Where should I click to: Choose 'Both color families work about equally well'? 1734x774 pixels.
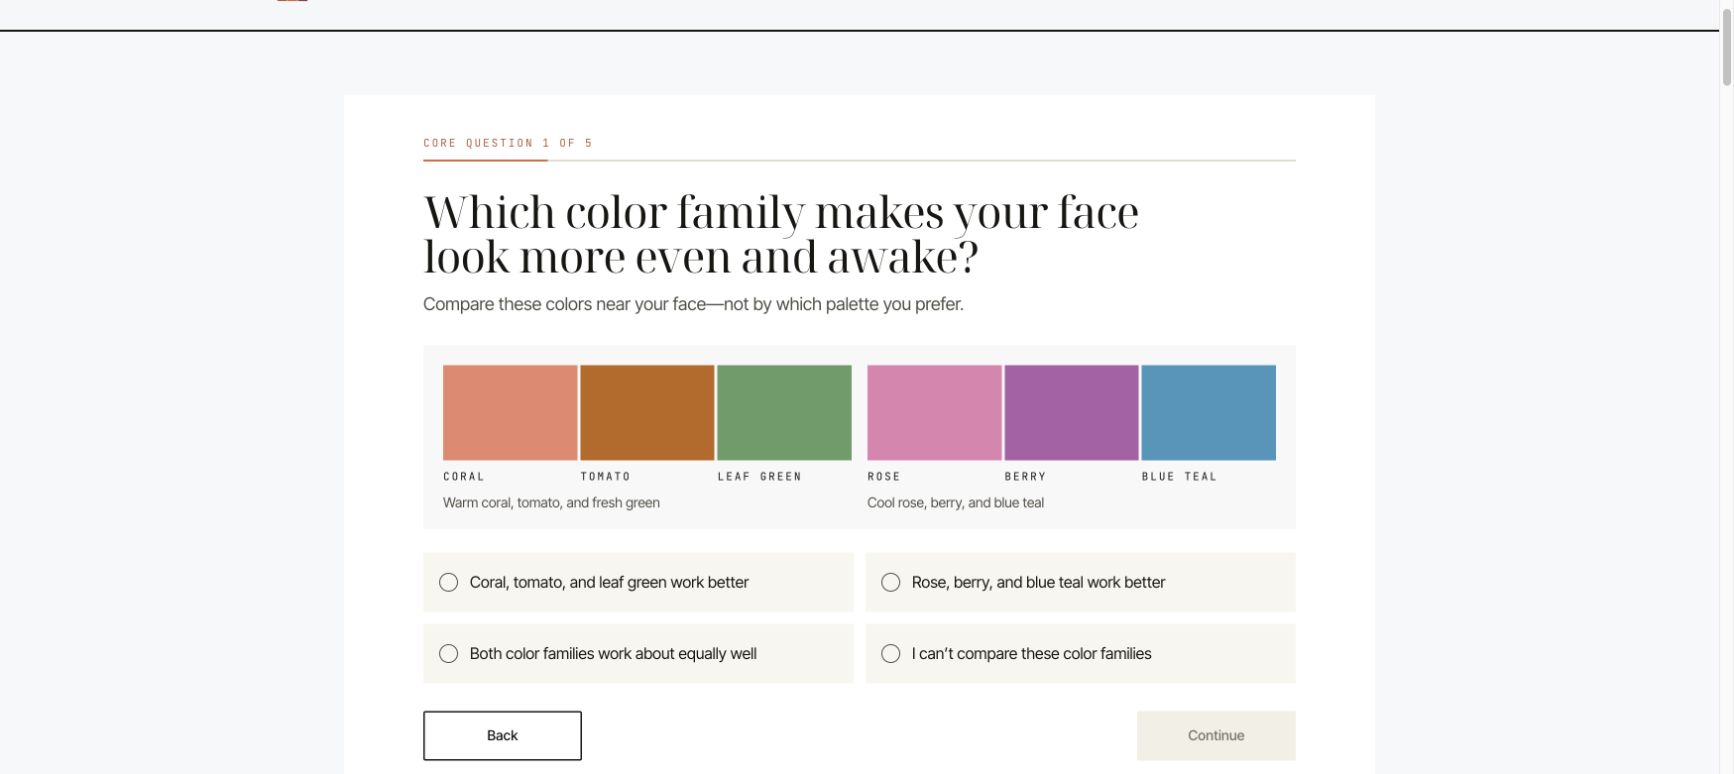pyautogui.click(x=638, y=654)
